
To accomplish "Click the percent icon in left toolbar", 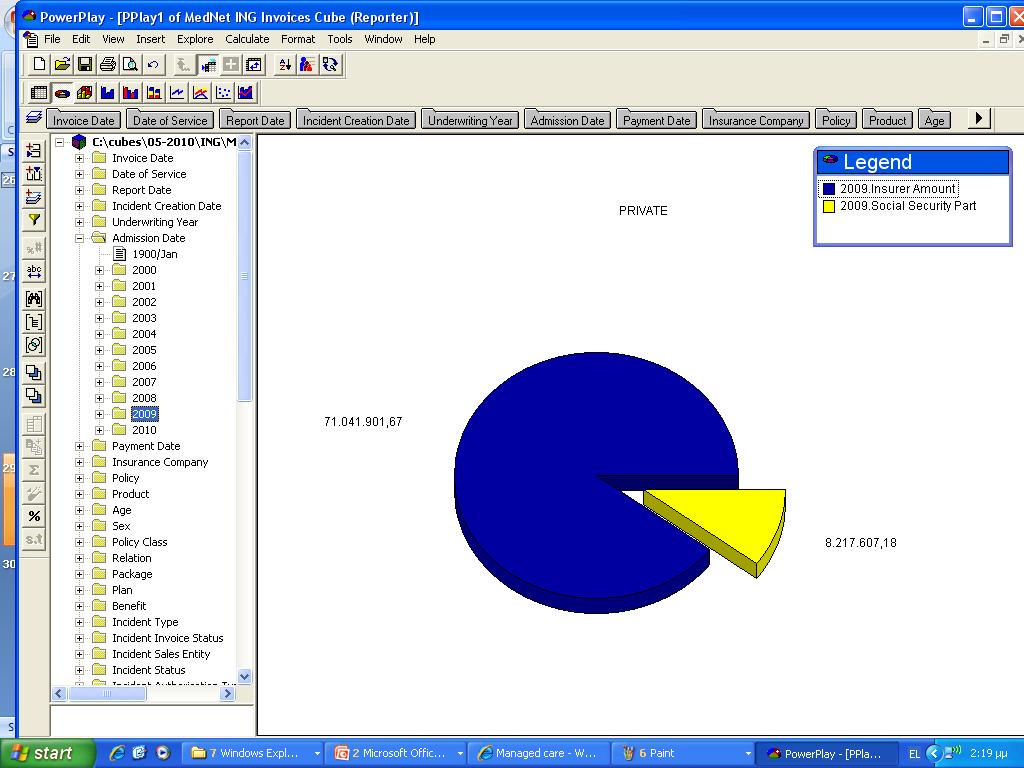I will pyautogui.click(x=34, y=516).
